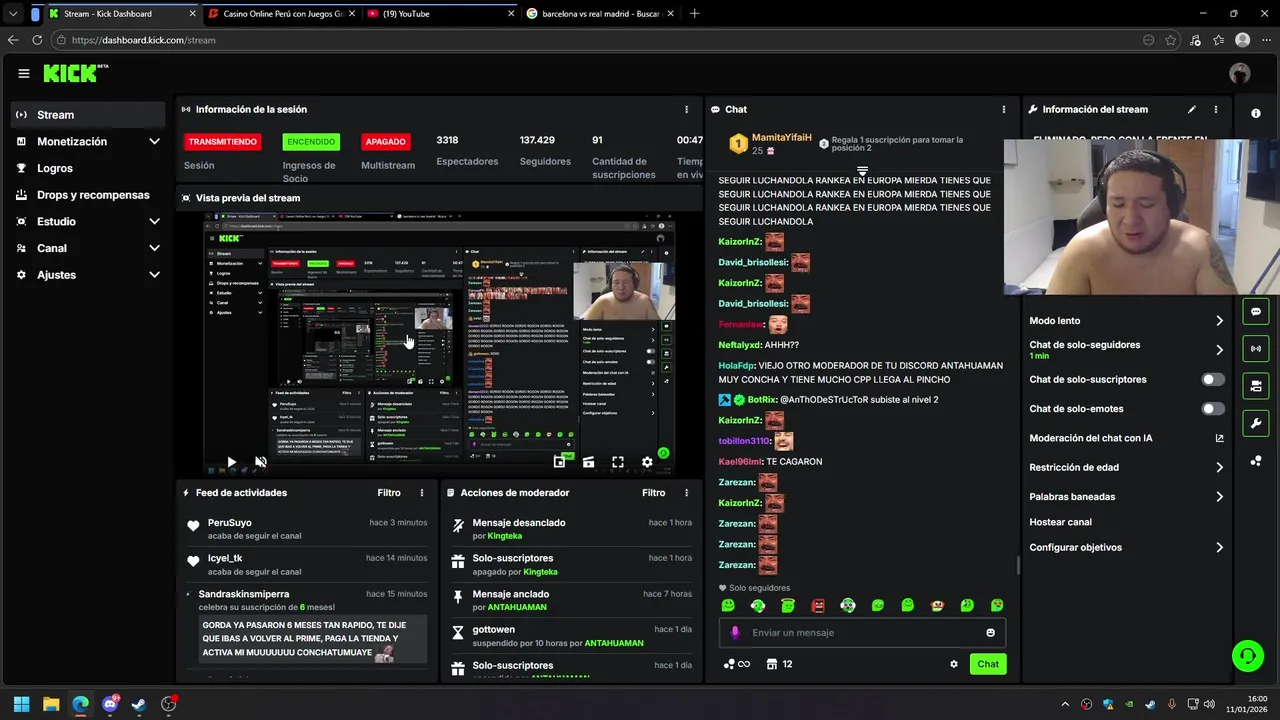Open the hamburger menu beside the Kick logo

coord(24,73)
